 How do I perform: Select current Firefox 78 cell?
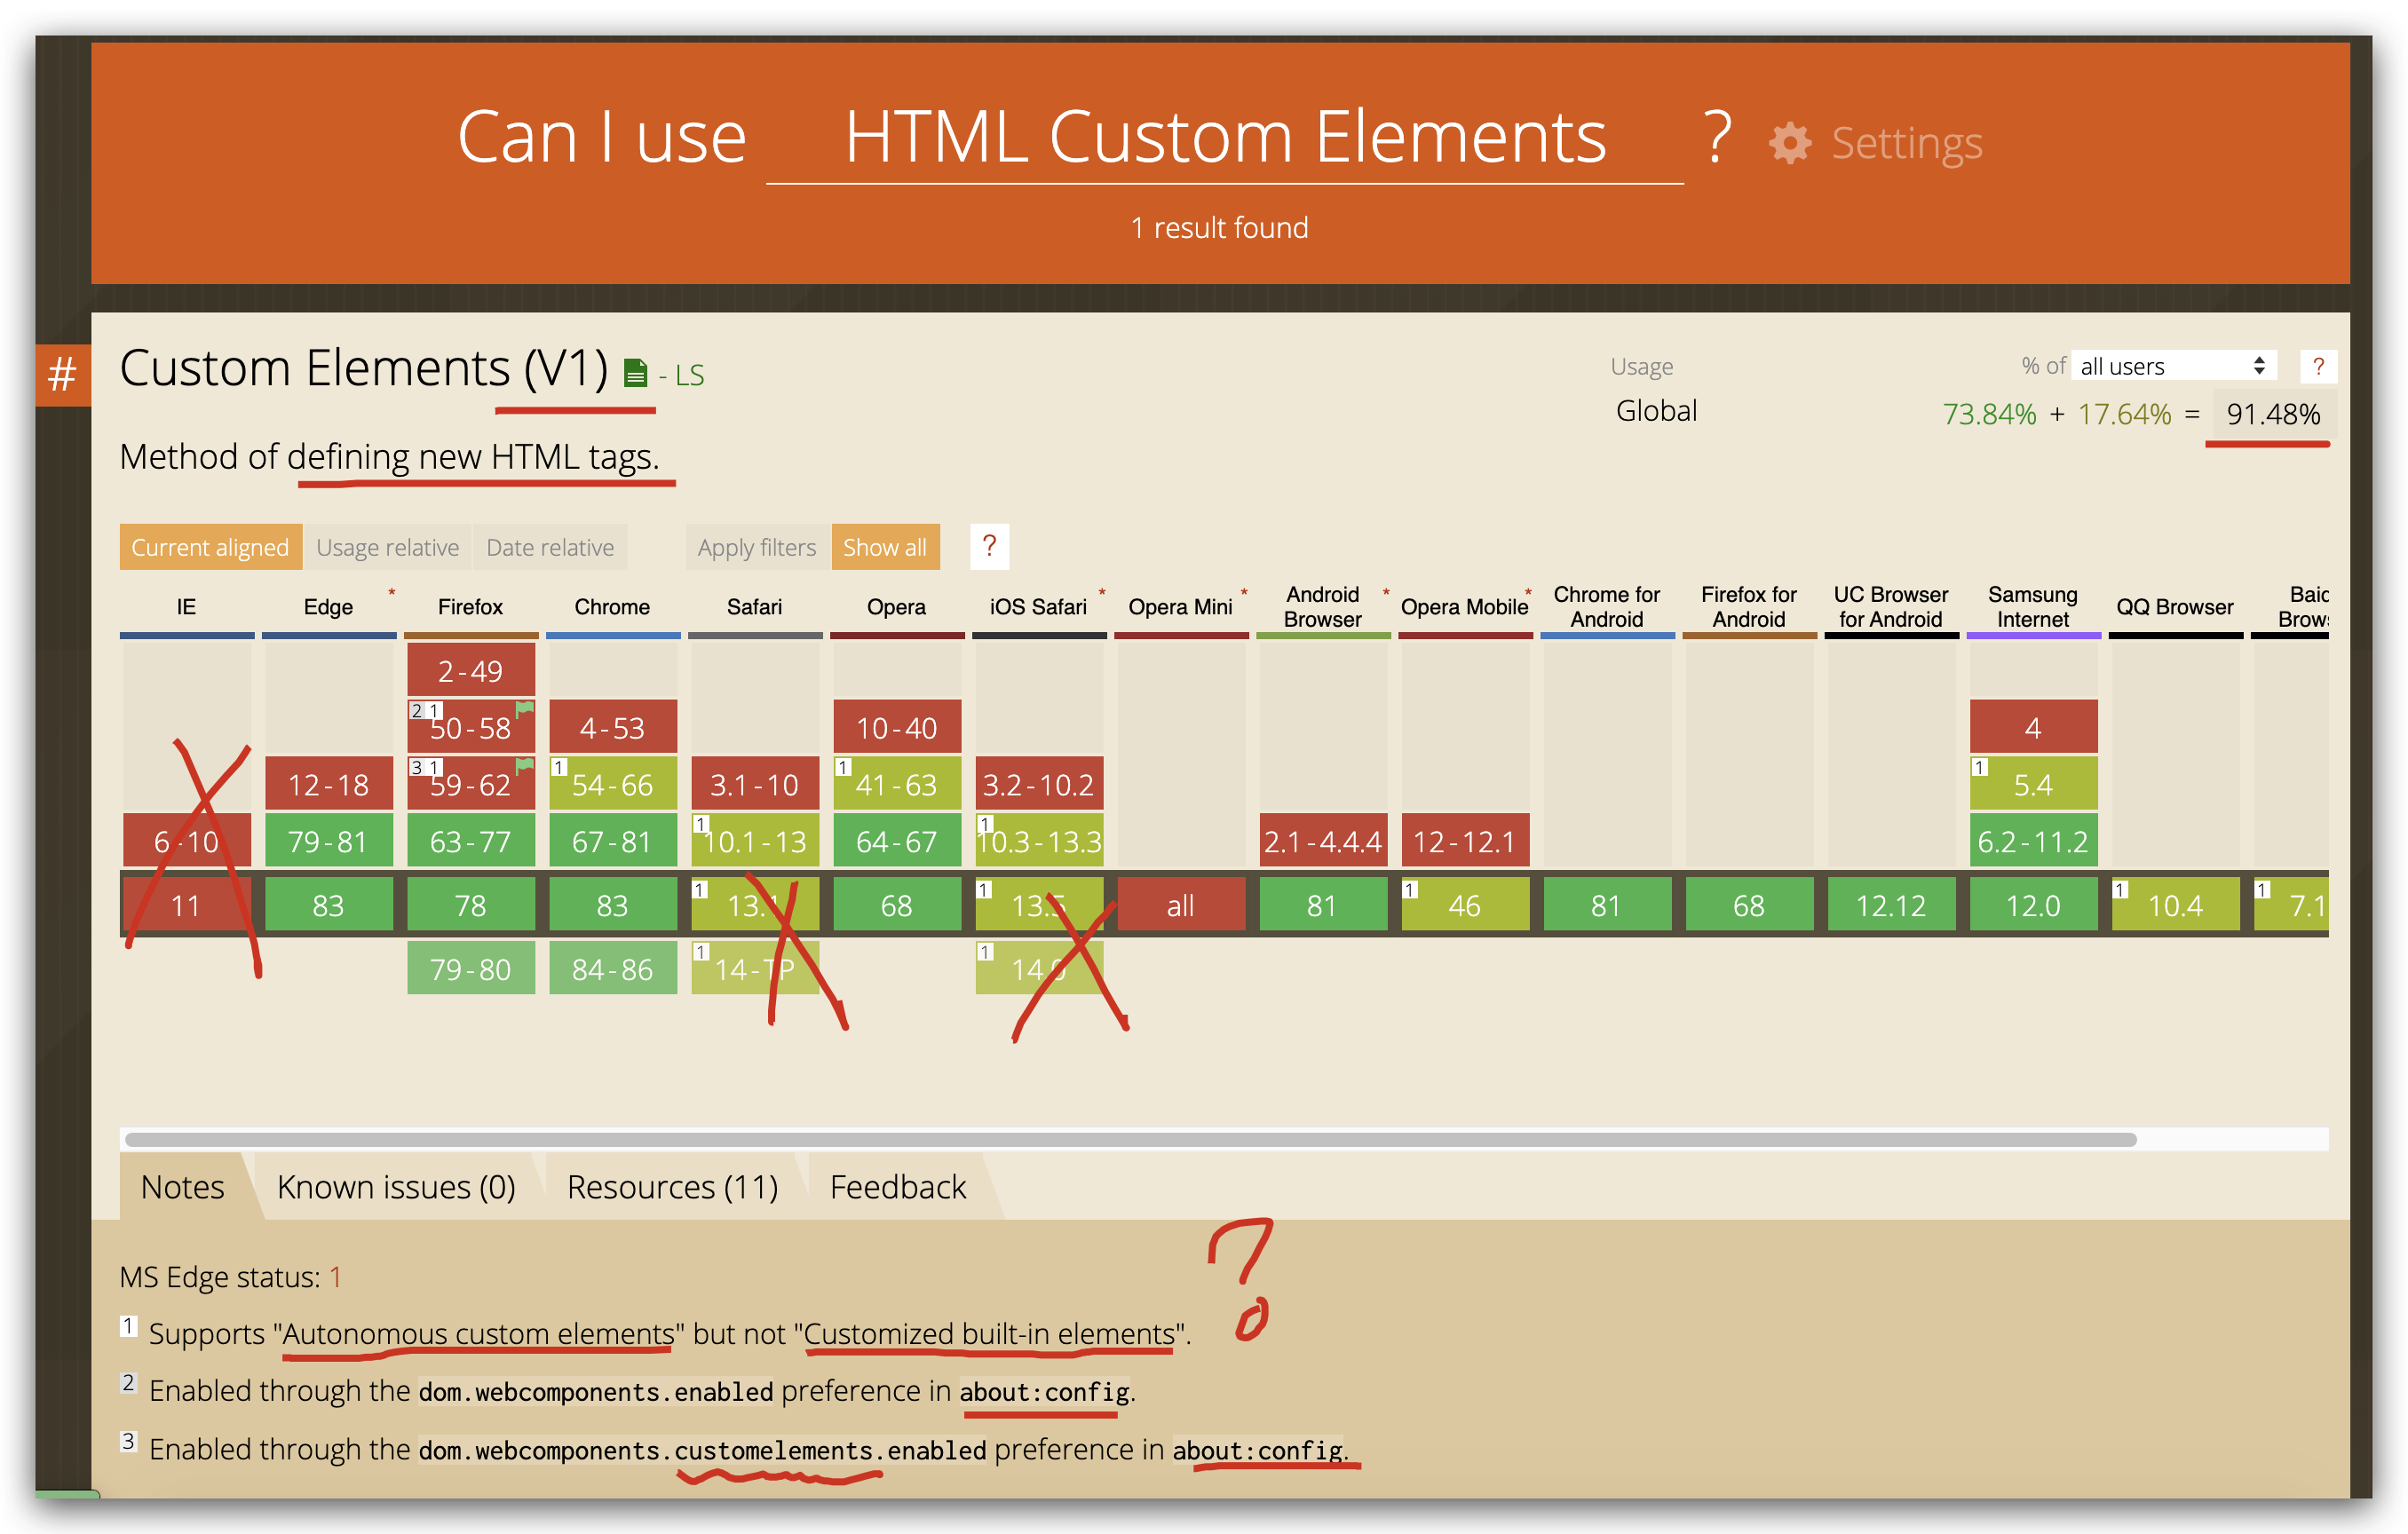[x=471, y=905]
